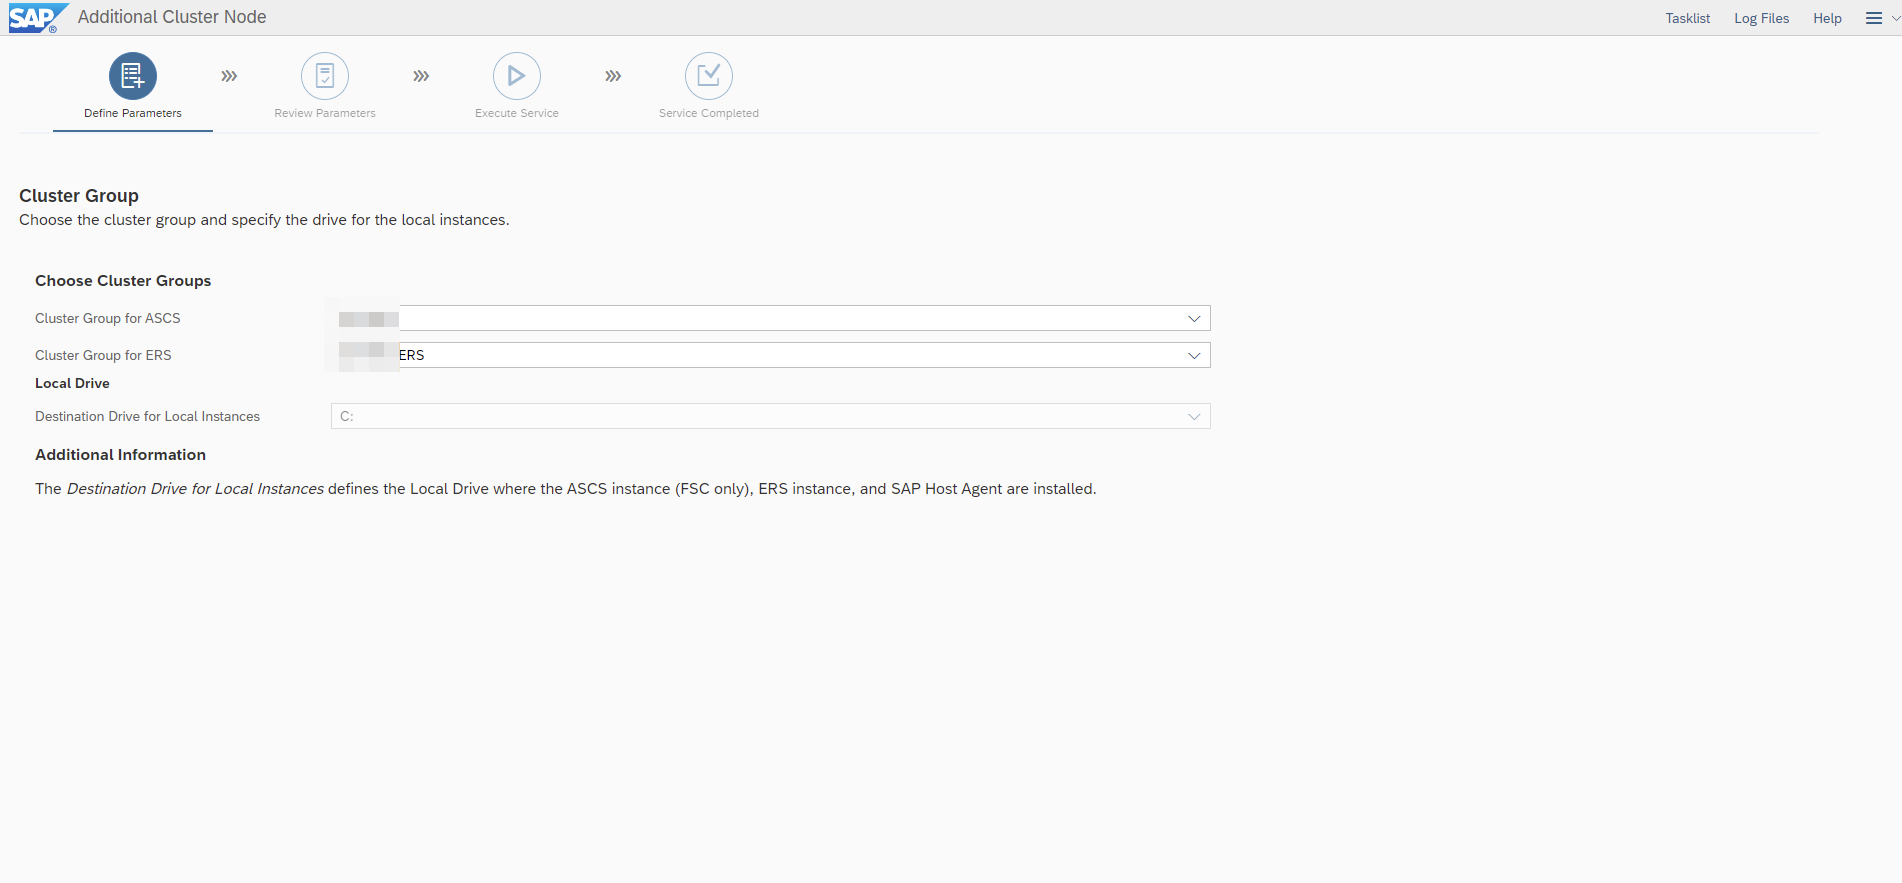Click the Additional Information heading
This screenshot has width=1902, height=883.
point(120,455)
